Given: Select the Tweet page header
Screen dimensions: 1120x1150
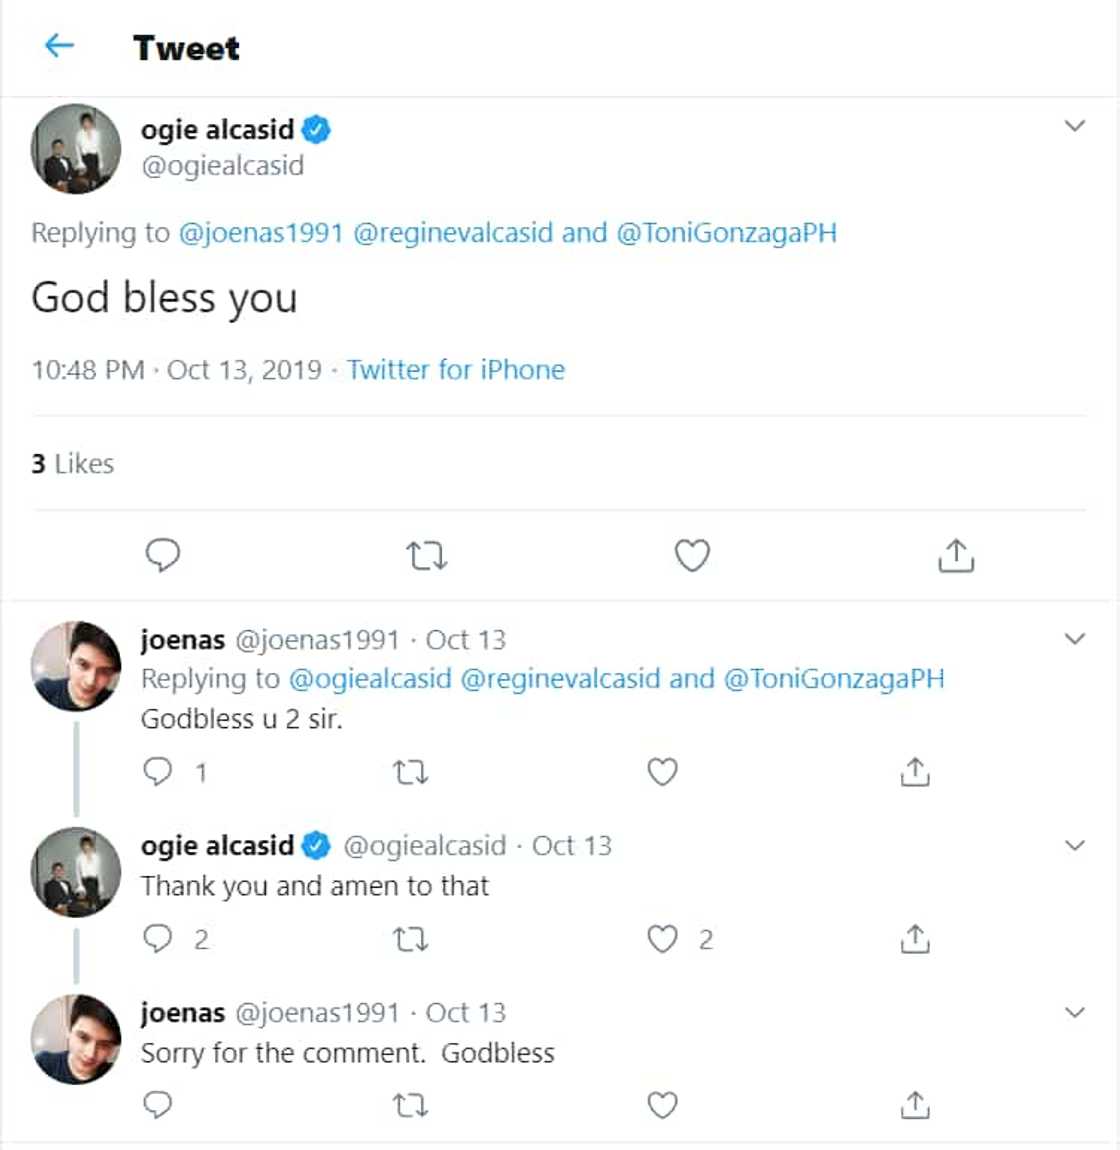Looking at the screenshot, I should point(185,46).
